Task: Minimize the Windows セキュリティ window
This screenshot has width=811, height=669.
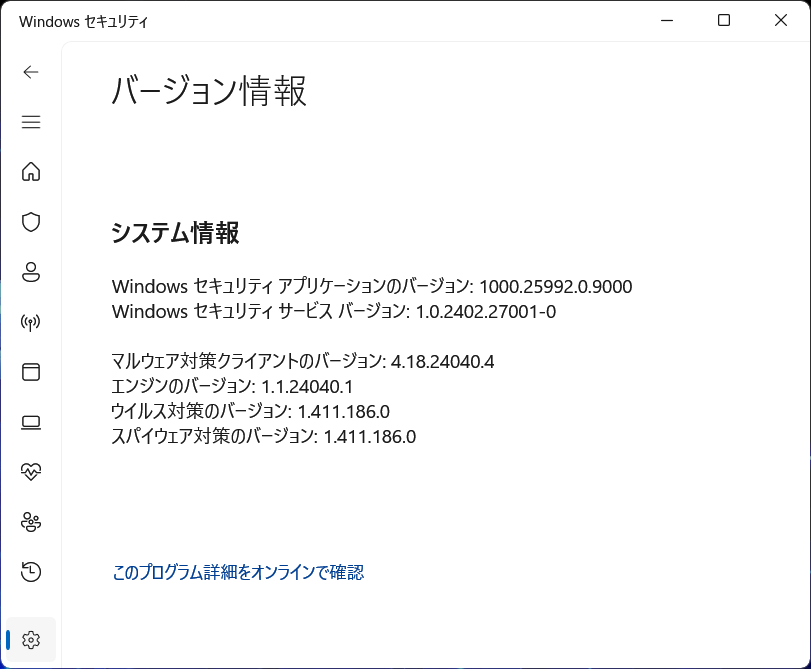Action: tap(667, 21)
